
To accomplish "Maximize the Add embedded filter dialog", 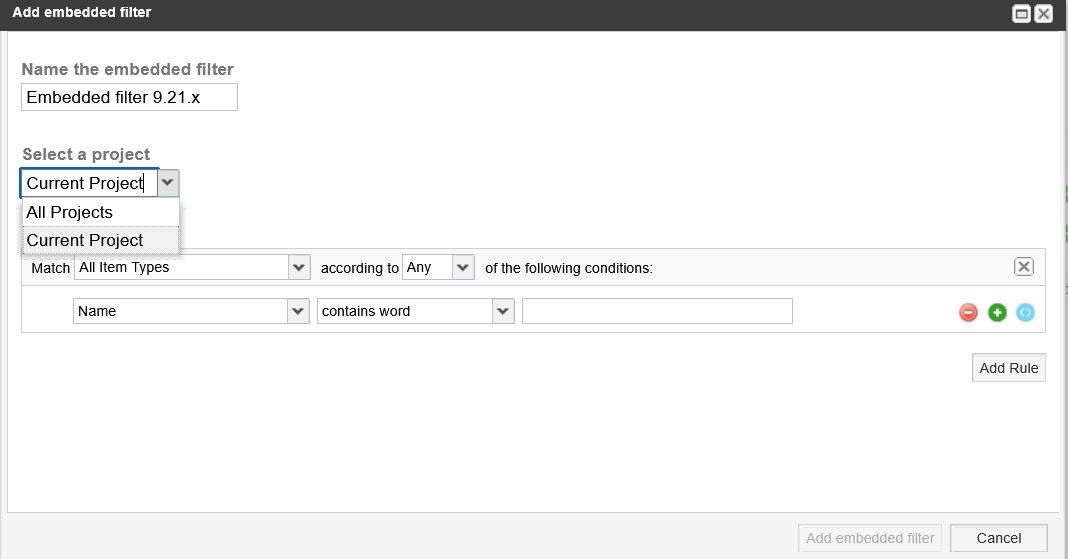I will (1021, 14).
